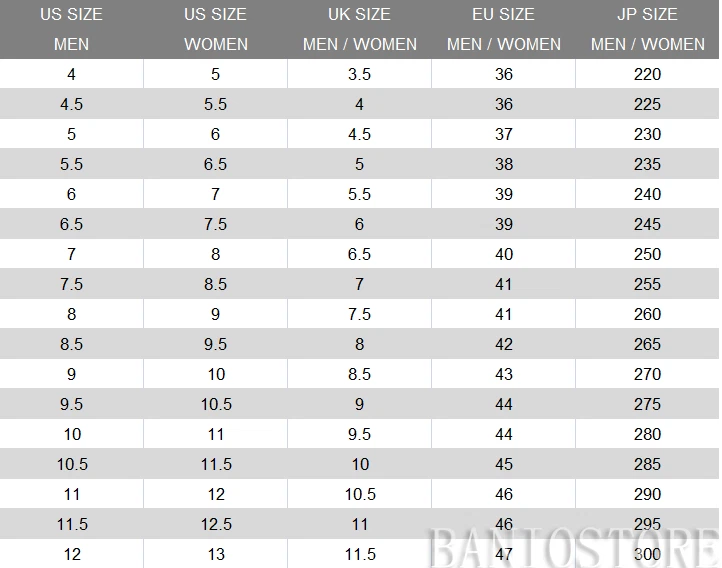
Task: Click US men size 7 cell
Action: [71, 254]
